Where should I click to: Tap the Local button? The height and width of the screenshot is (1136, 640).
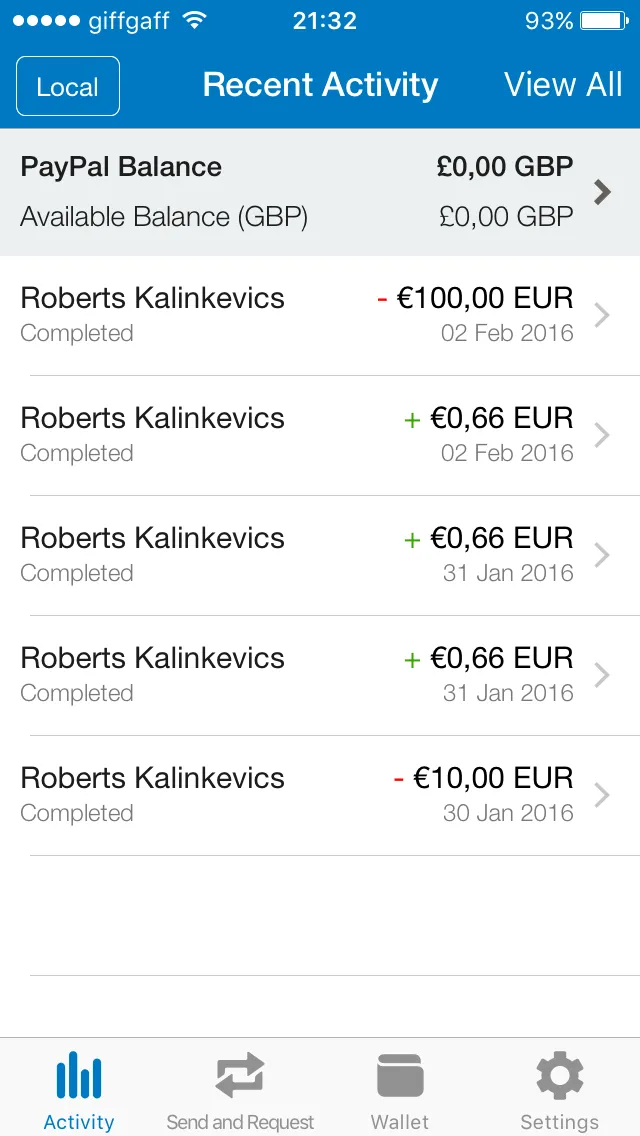click(x=68, y=86)
